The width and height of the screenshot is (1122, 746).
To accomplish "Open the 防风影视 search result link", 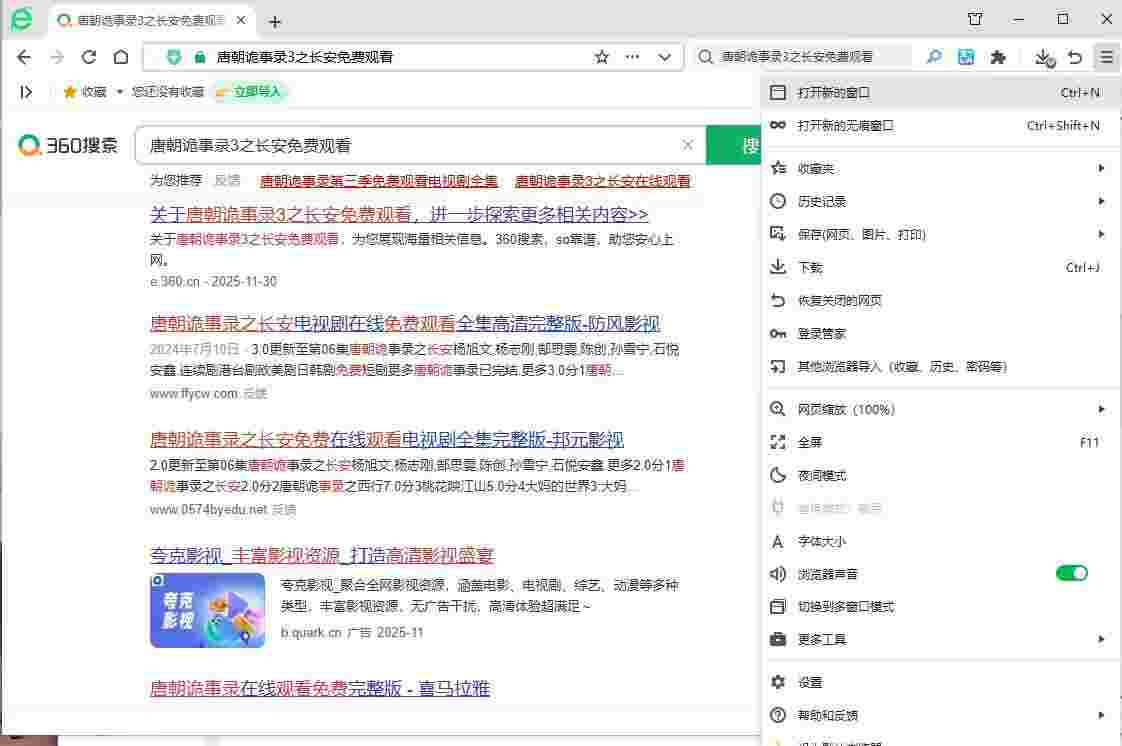I will (x=404, y=323).
